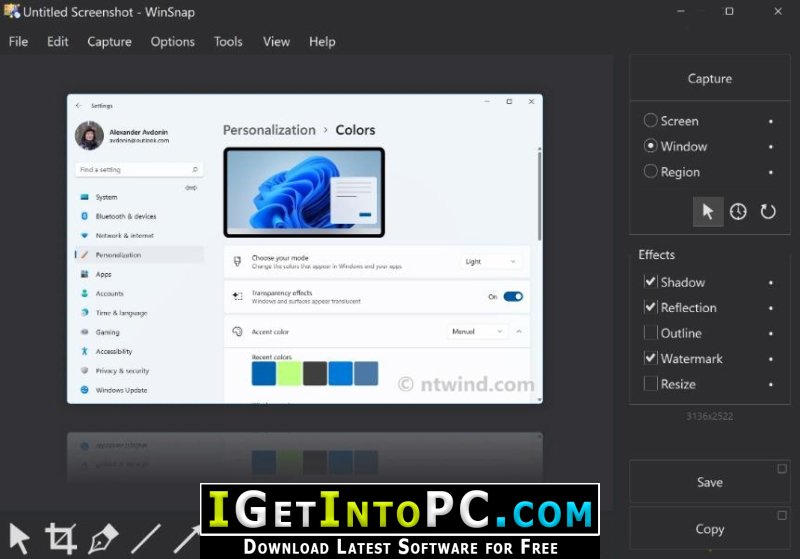Disable the Shadow effect checkbox
The width and height of the screenshot is (800, 559).
point(651,283)
